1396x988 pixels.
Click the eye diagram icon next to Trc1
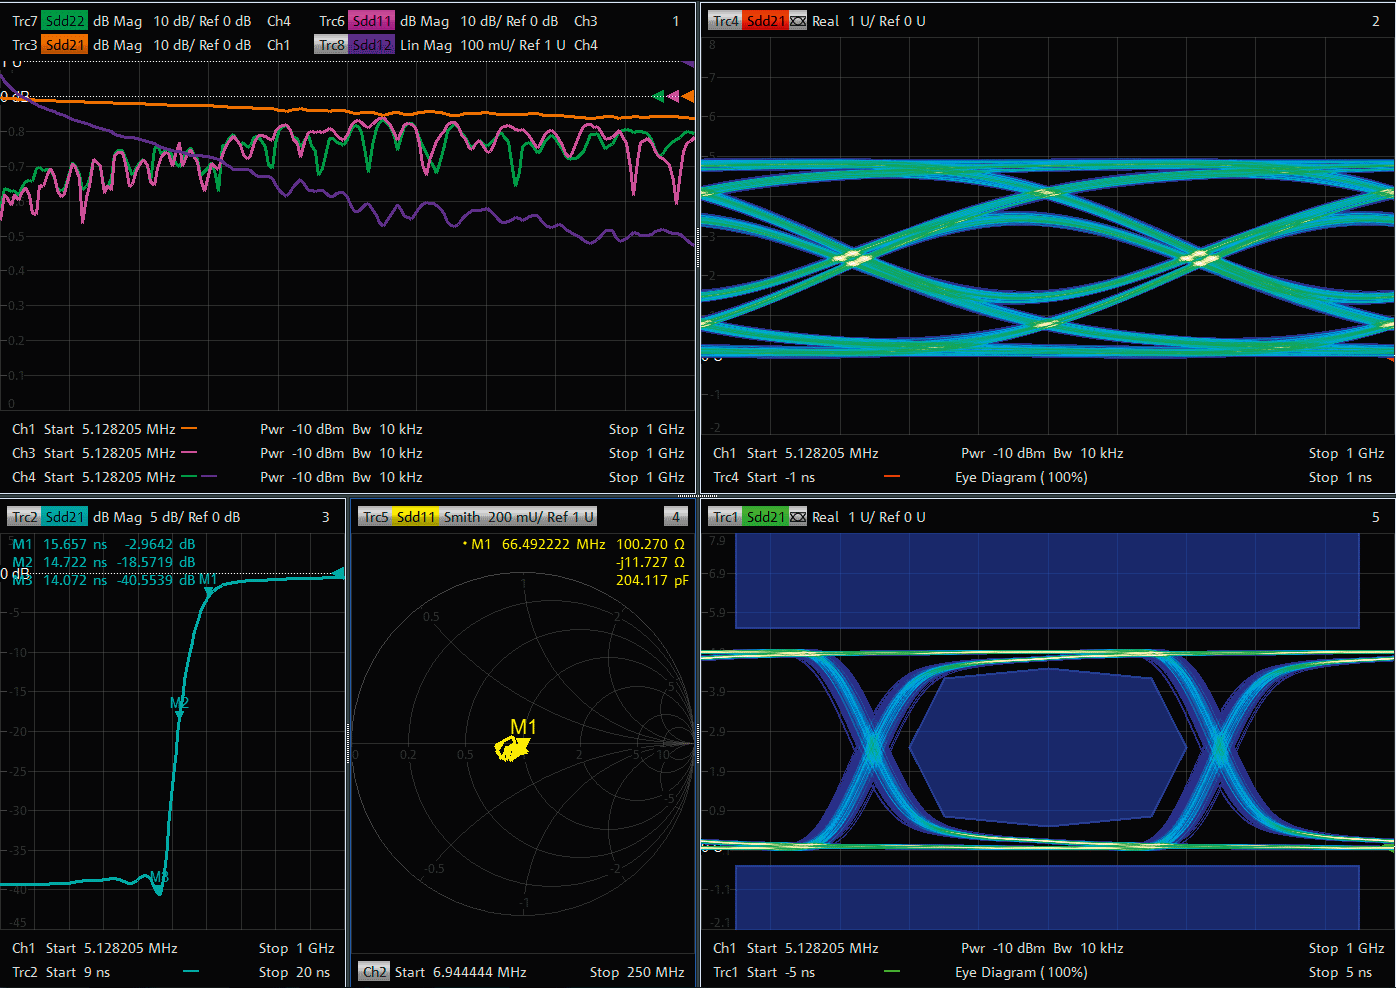click(797, 517)
